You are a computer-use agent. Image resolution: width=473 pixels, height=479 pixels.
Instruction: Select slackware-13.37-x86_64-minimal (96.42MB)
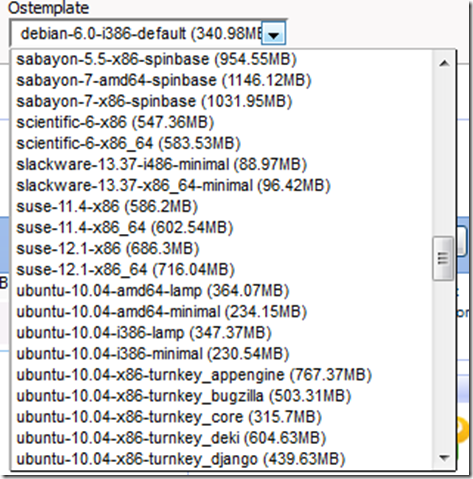click(223, 185)
